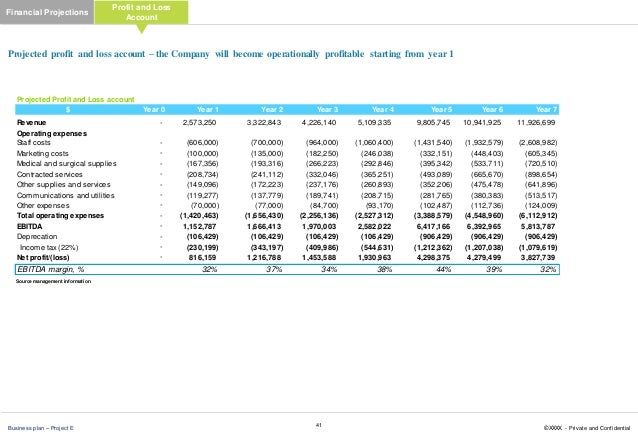Click the Other expenses row label
638x442 pixels.
(43, 206)
